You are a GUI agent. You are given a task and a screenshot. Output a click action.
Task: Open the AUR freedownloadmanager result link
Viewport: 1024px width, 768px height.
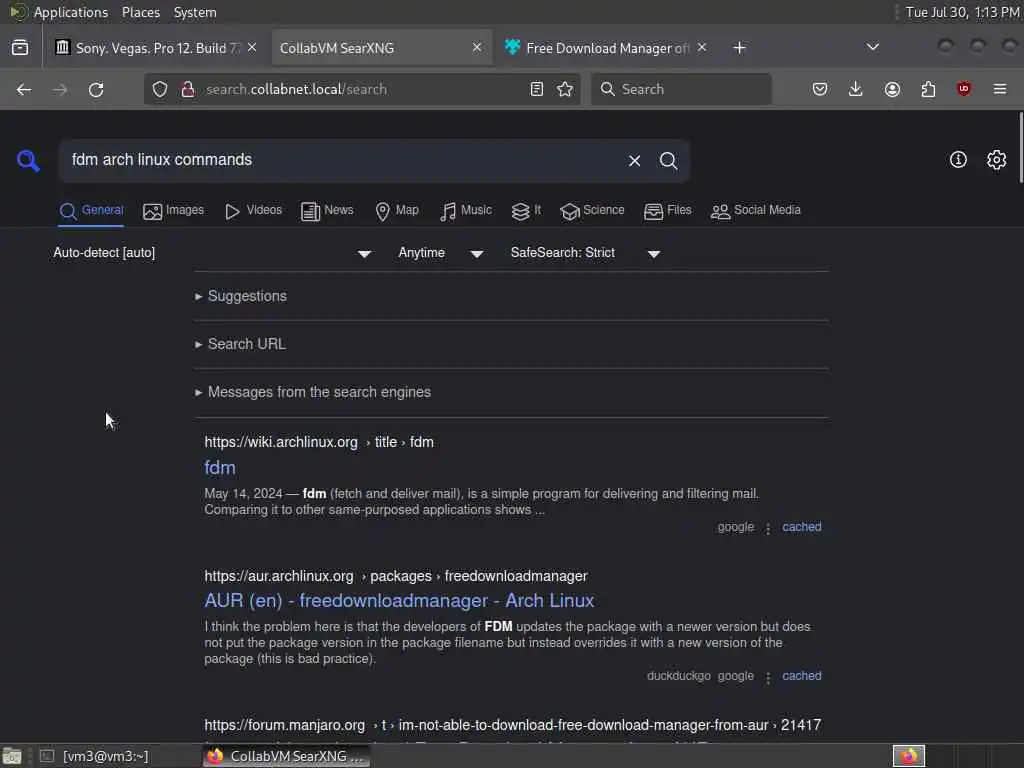(x=399, y=601)
